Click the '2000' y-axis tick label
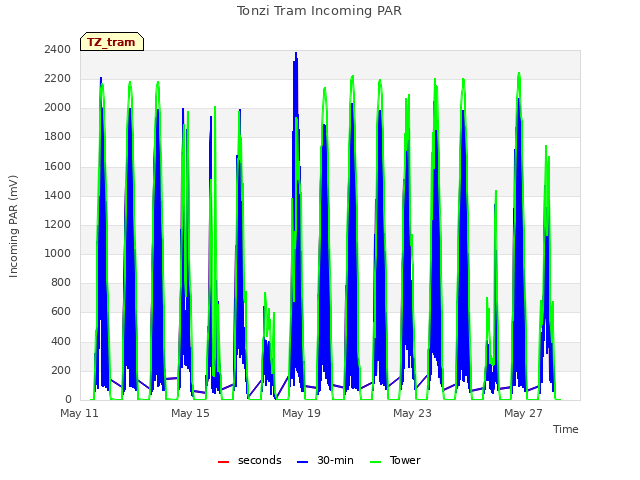 coord(58,107)
